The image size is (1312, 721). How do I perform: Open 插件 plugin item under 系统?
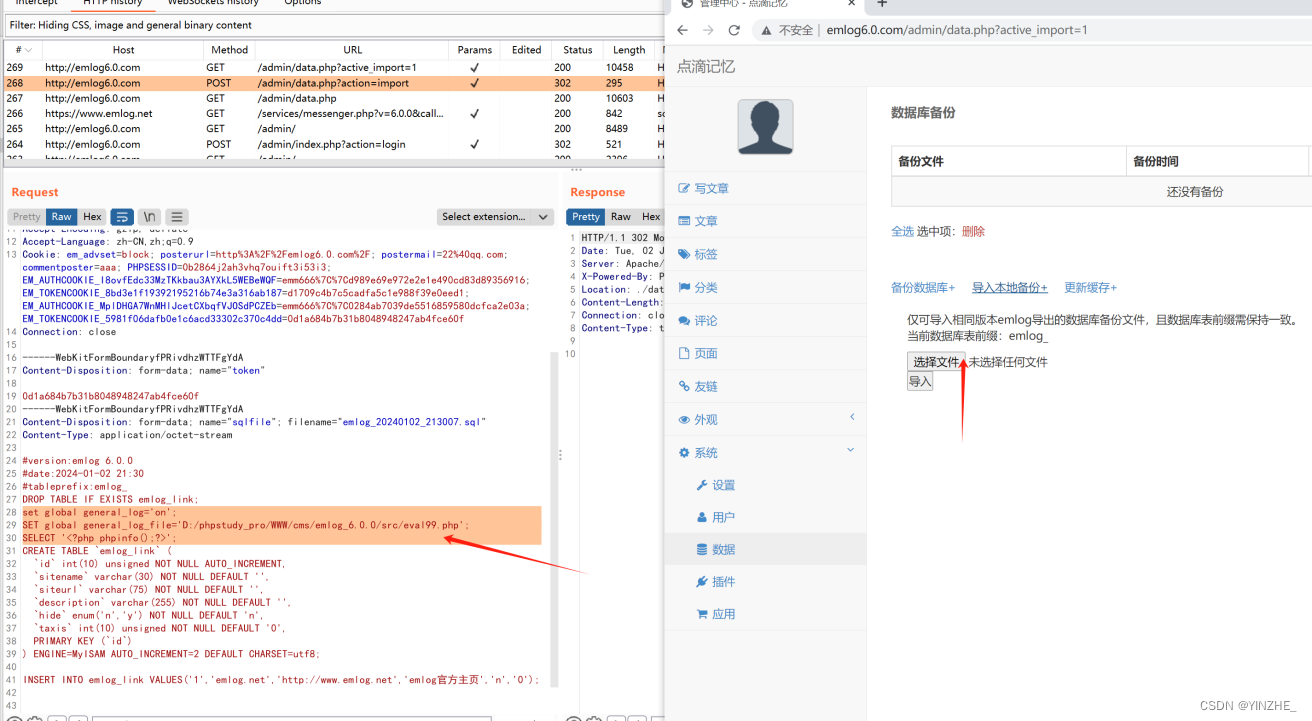[716, 581]
